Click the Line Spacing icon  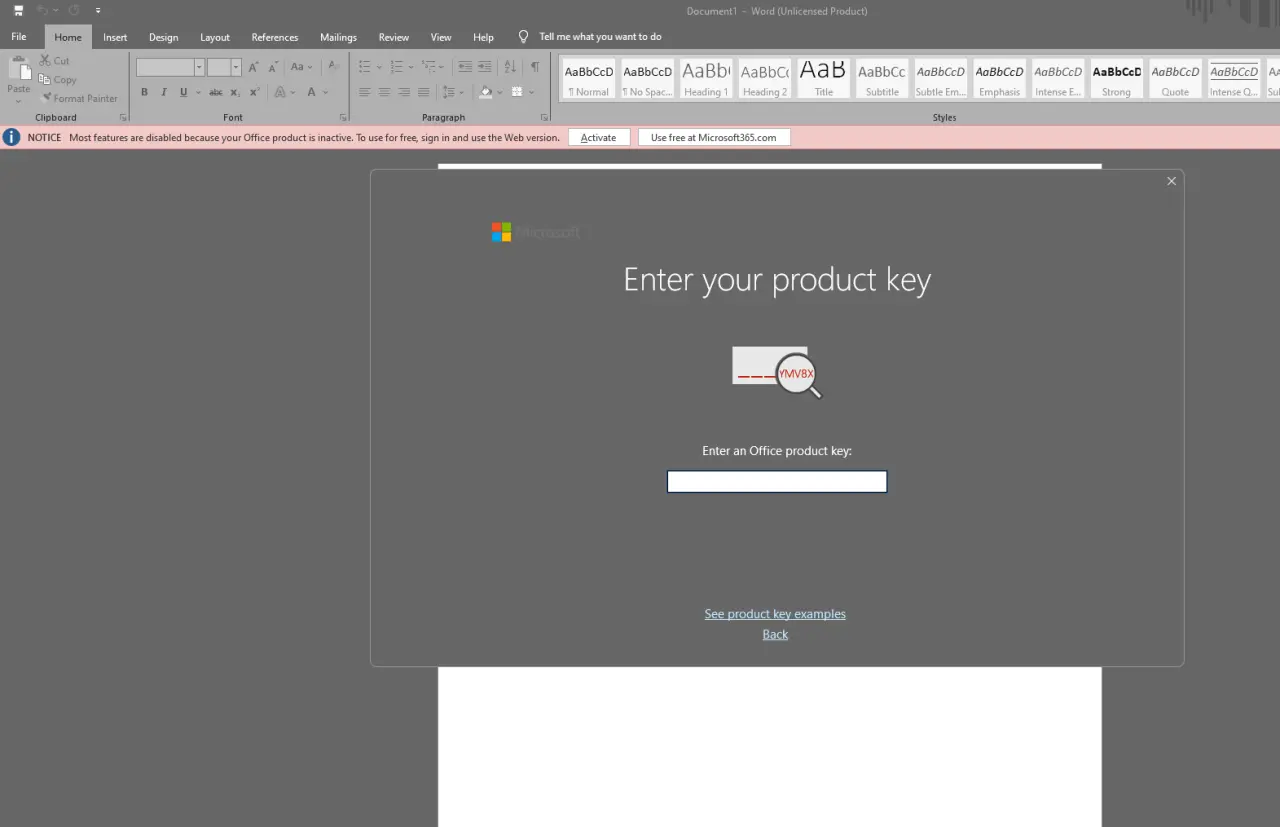pyautogui.click(x=450, y=92)
